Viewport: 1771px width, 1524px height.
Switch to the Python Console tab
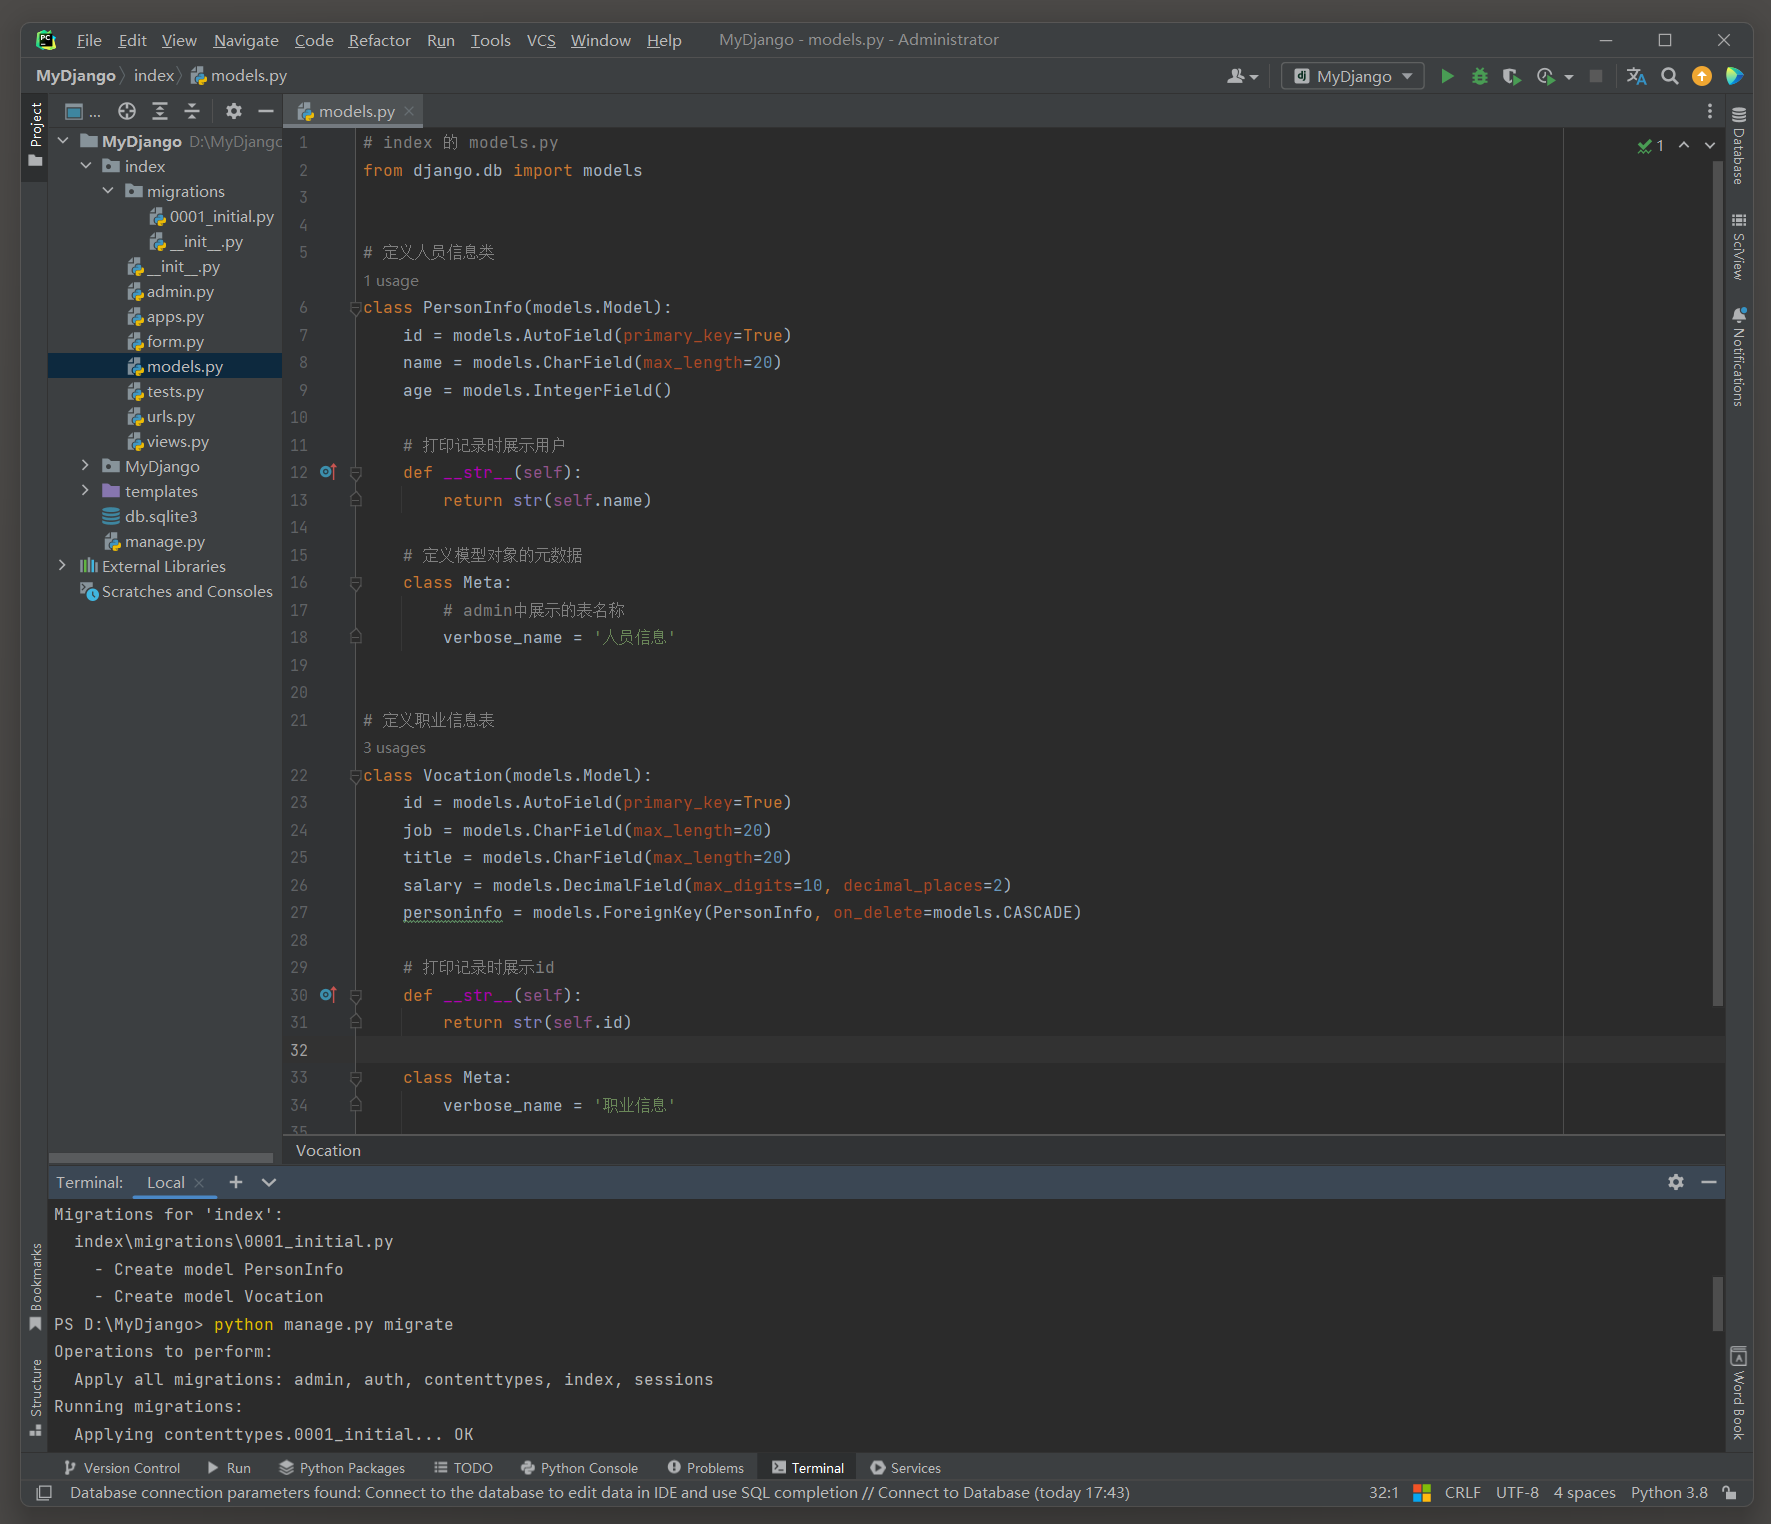[x=579, y=1468]
